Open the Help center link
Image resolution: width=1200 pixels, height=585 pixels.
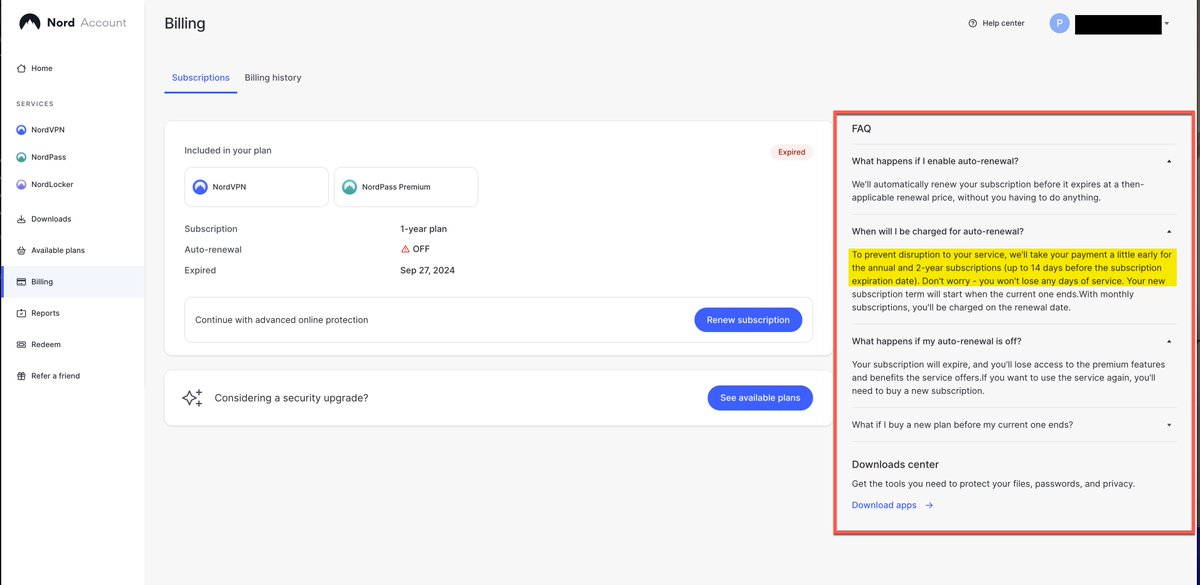(x=996, y=23)
